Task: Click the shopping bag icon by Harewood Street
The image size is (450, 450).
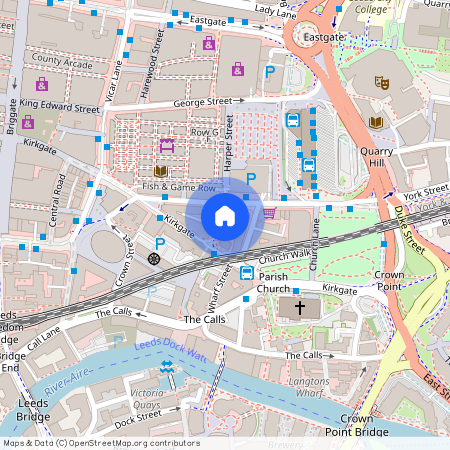Action: pyautogui.click(x=209, y=43)
